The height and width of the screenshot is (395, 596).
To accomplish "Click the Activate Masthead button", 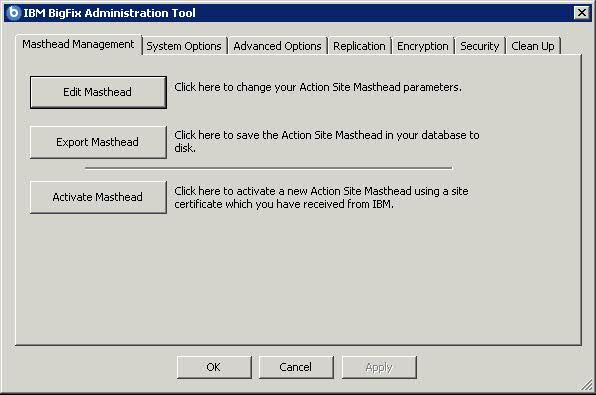I will click(x=98, y=197).
